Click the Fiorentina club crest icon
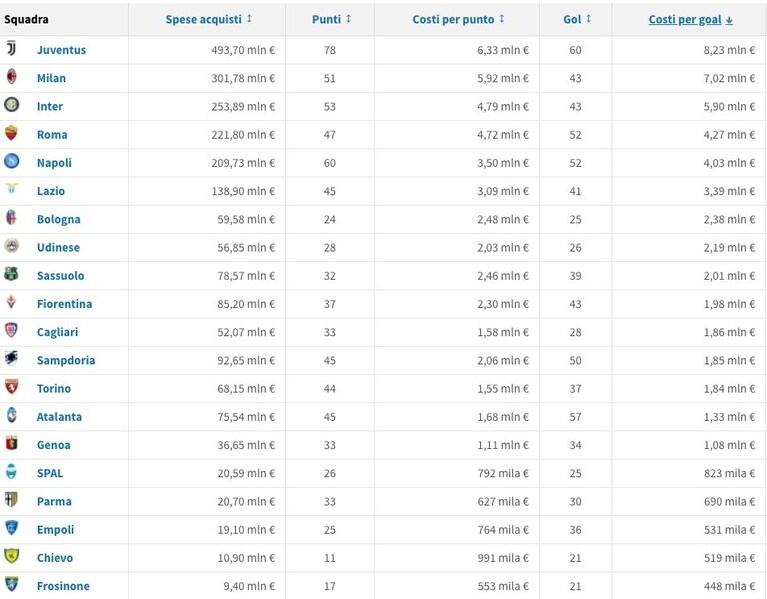 [11, 302]
